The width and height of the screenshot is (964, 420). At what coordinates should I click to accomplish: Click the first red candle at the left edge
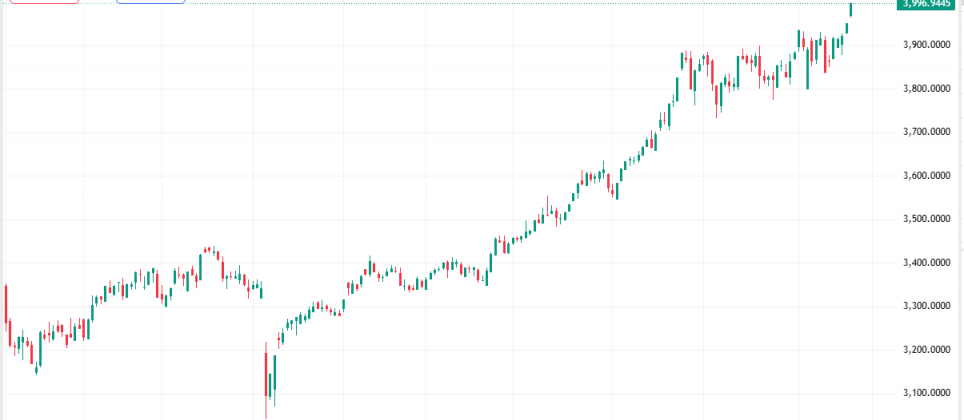(6, 305)
